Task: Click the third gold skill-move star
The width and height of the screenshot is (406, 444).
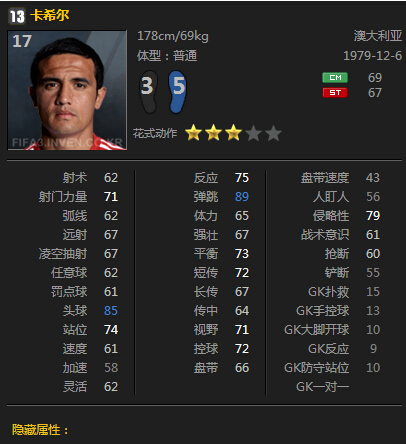Action: pyautogui.click(x=233, y=133)
